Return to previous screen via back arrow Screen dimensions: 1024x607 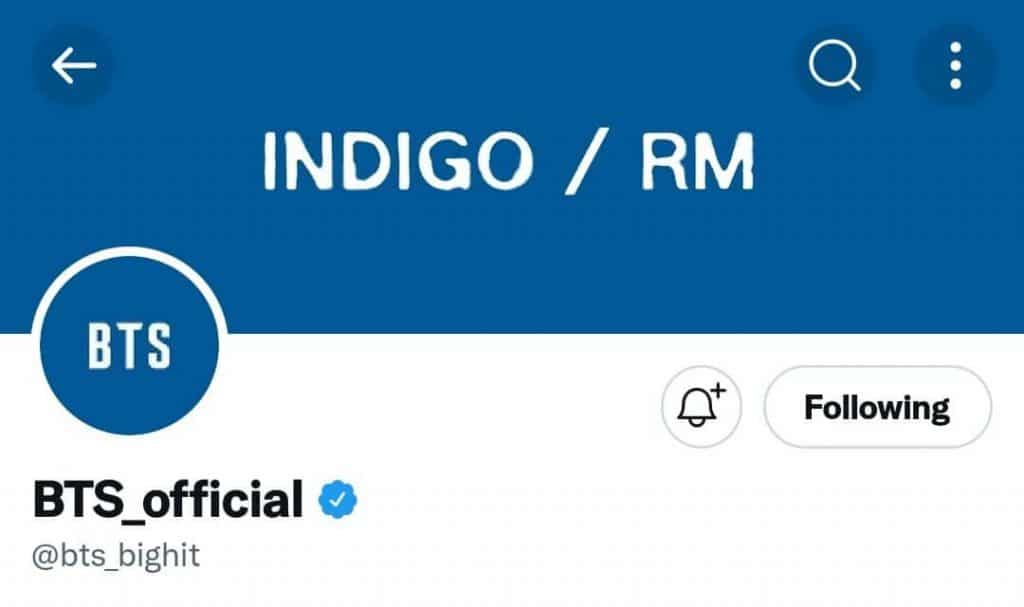[x=73, y=65]
